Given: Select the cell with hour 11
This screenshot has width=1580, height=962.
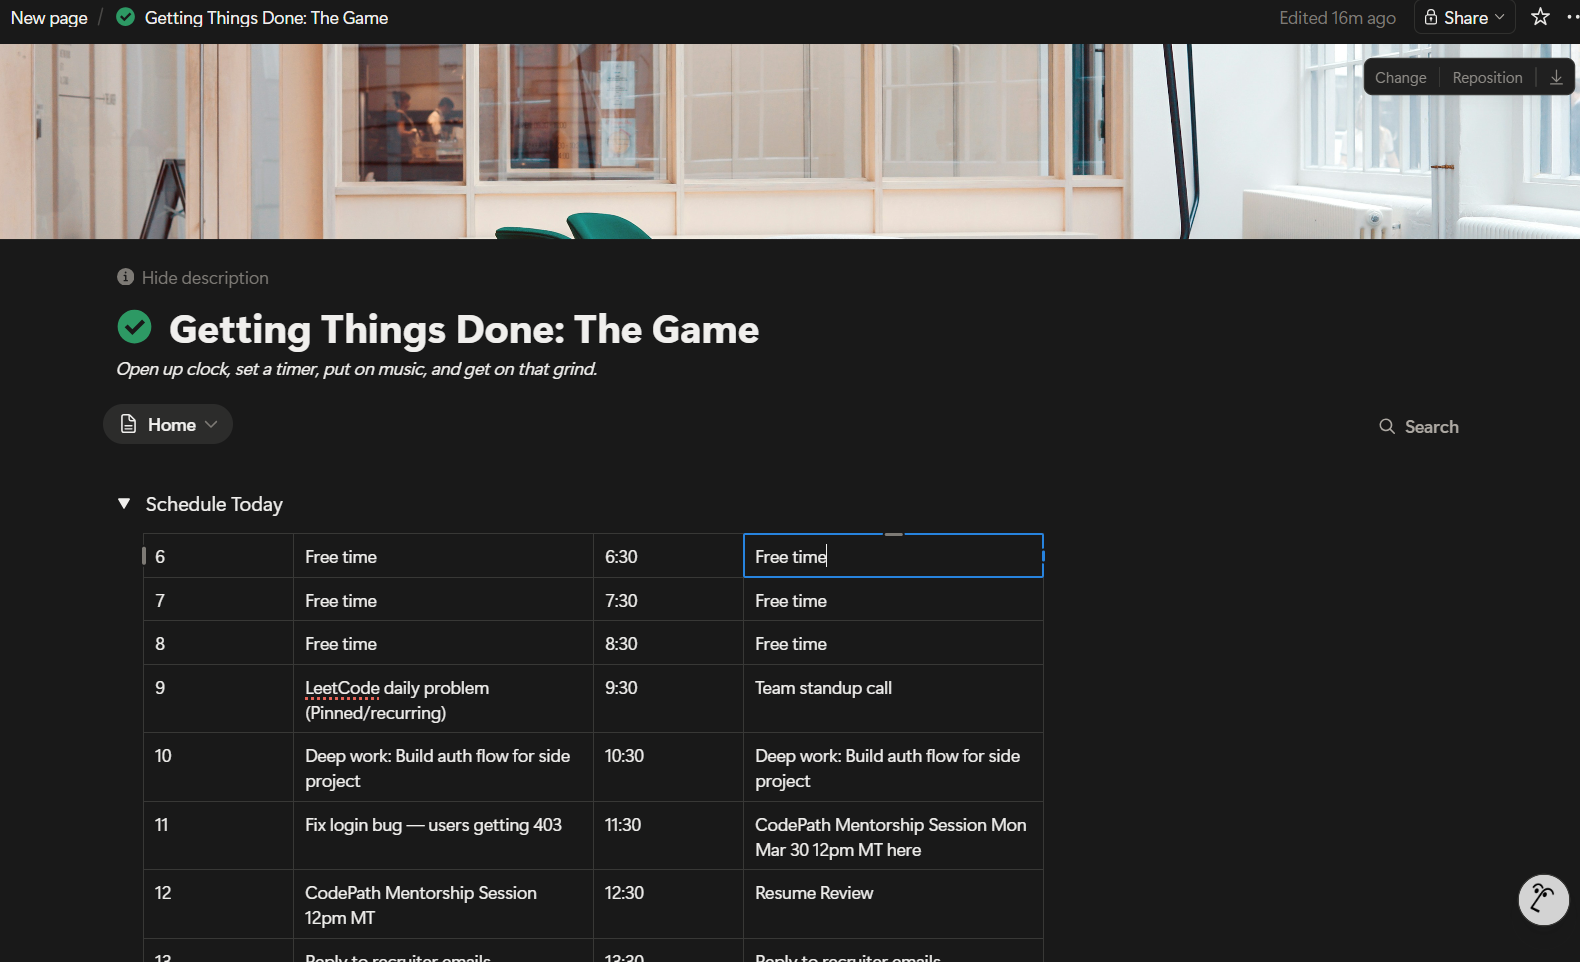Looking at the screenshot, I should (218, 836).
